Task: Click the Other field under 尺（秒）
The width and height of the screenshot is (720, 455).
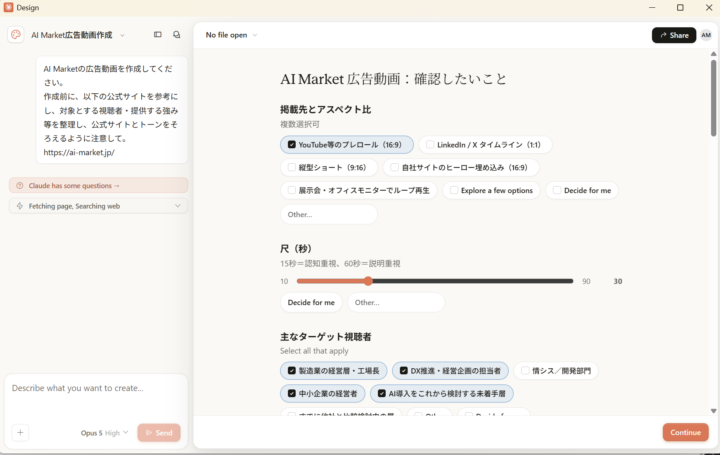Action: pos(396,303)
